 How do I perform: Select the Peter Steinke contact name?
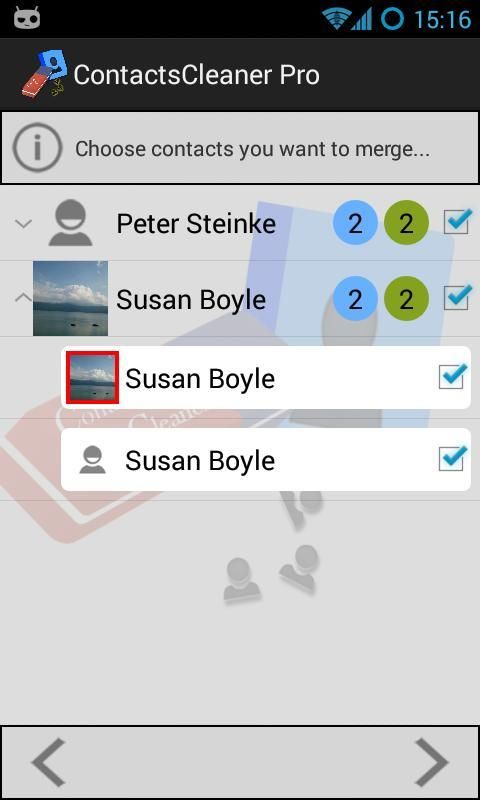(196, 224)
